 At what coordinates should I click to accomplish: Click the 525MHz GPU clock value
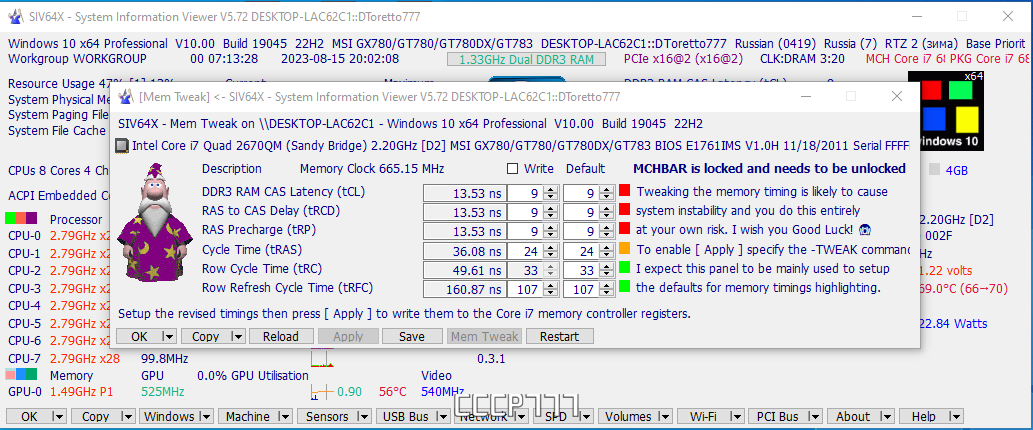point(163,392)
